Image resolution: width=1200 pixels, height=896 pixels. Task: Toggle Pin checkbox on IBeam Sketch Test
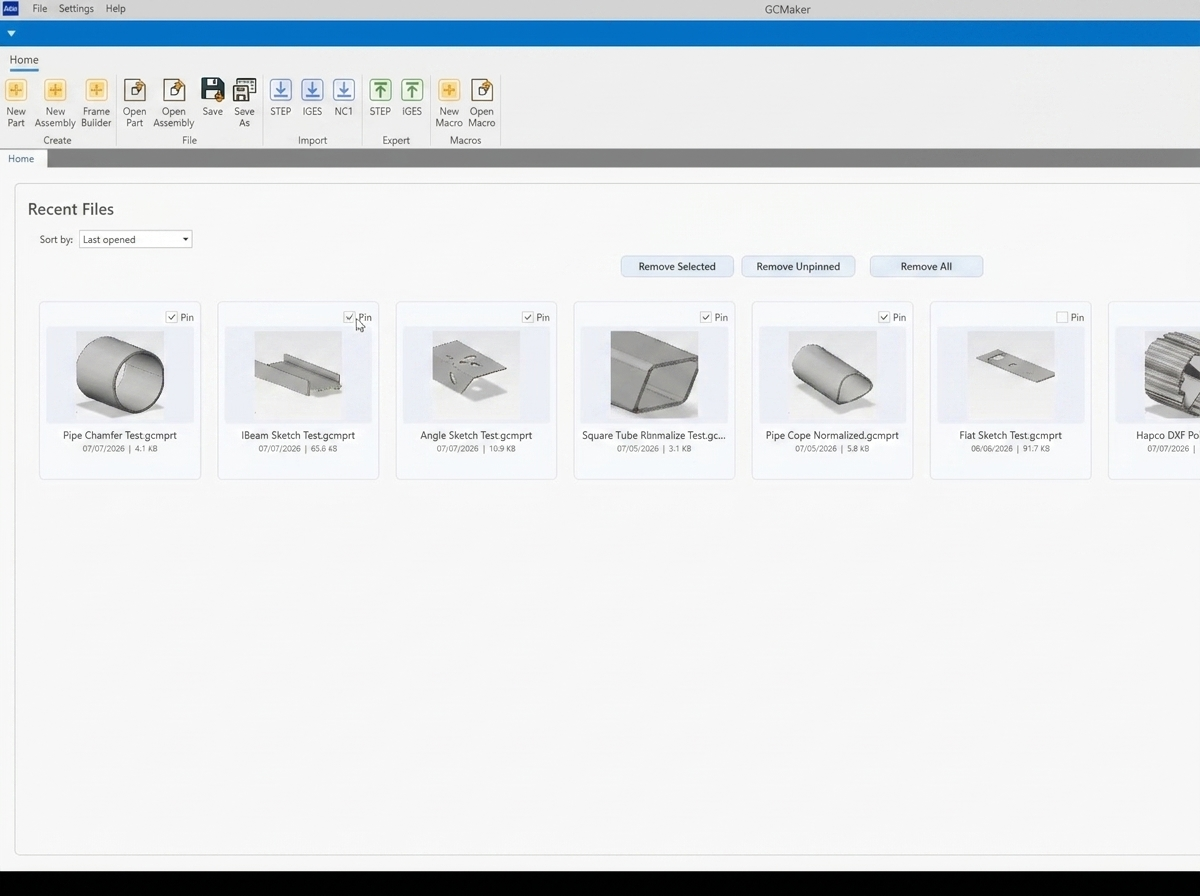(349, 317)
